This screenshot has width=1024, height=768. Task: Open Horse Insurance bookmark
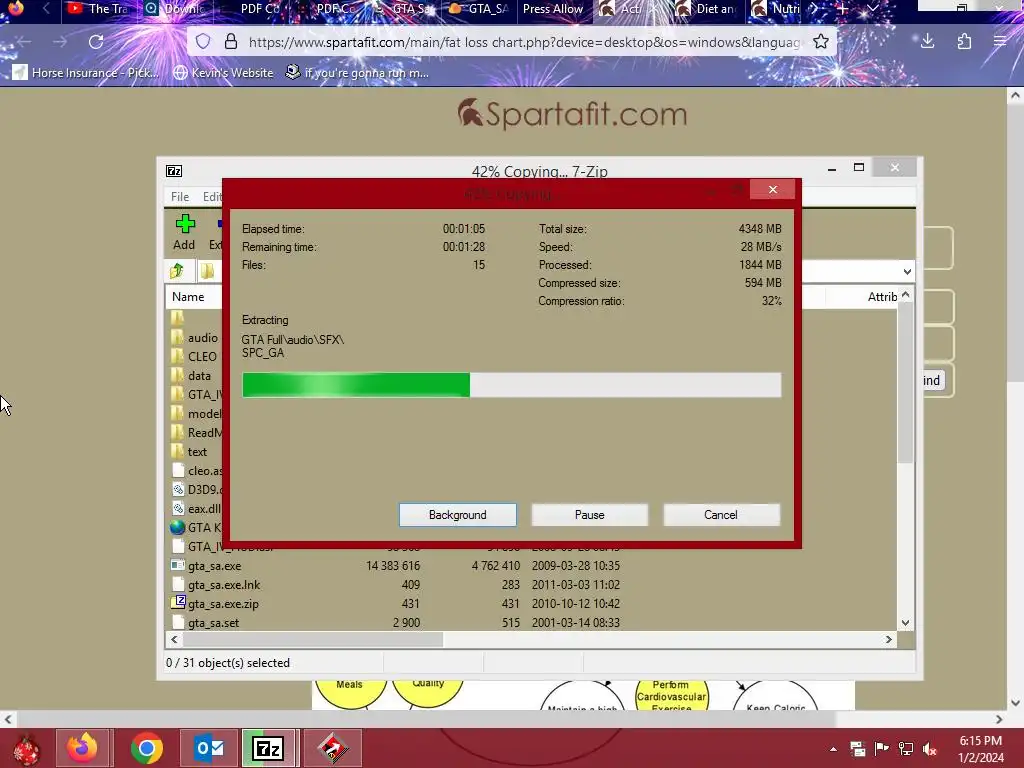tap(86, 72)
